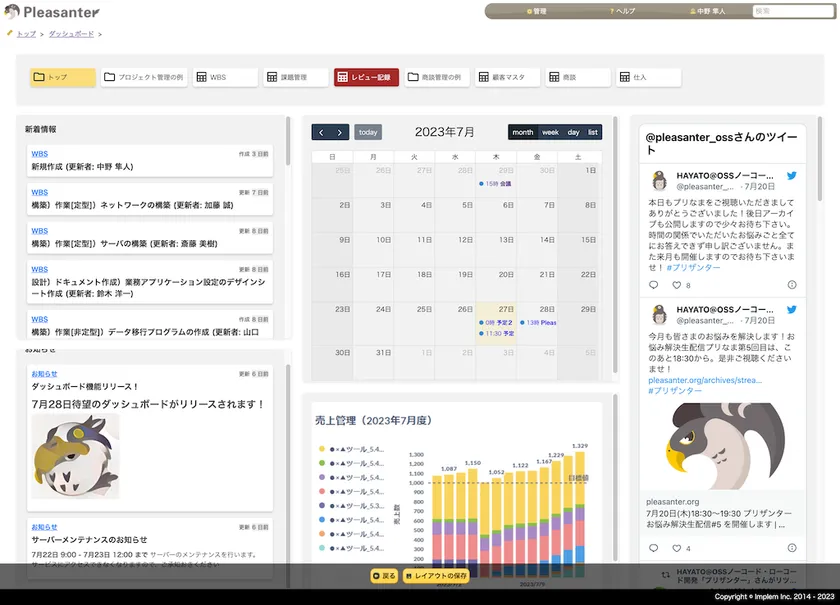
Task: Click the yellow legend swatch in sales chart
Action: tap(322, 449)
